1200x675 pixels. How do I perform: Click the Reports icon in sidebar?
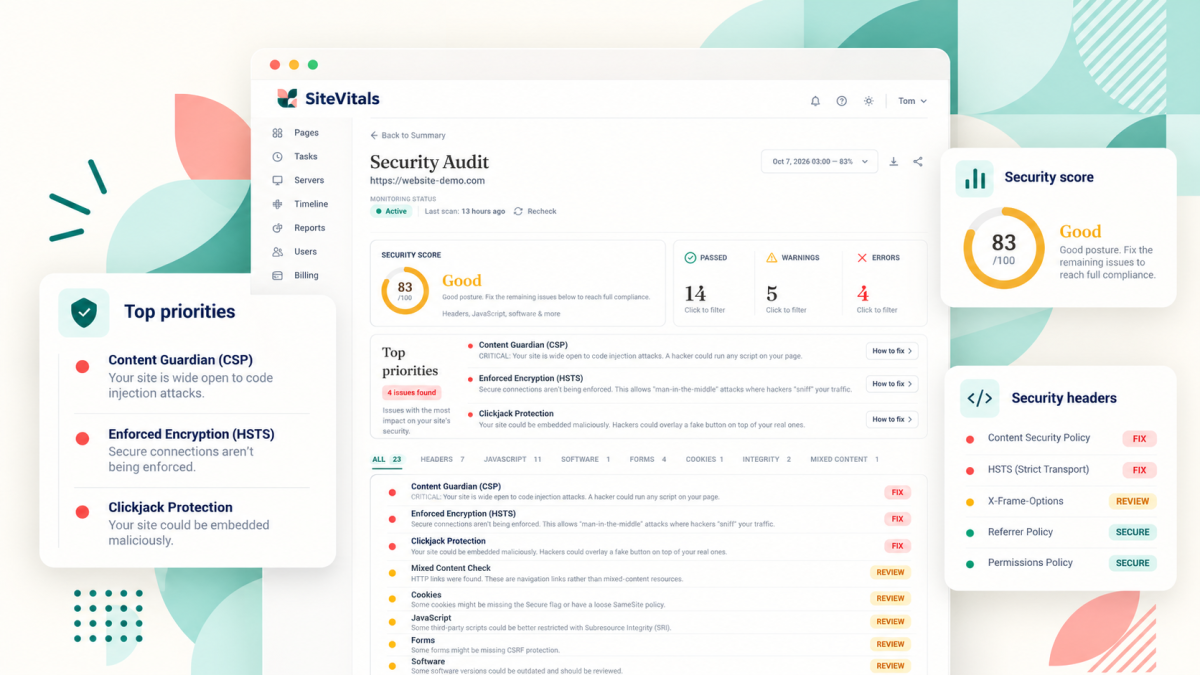(x=277, y=228)
